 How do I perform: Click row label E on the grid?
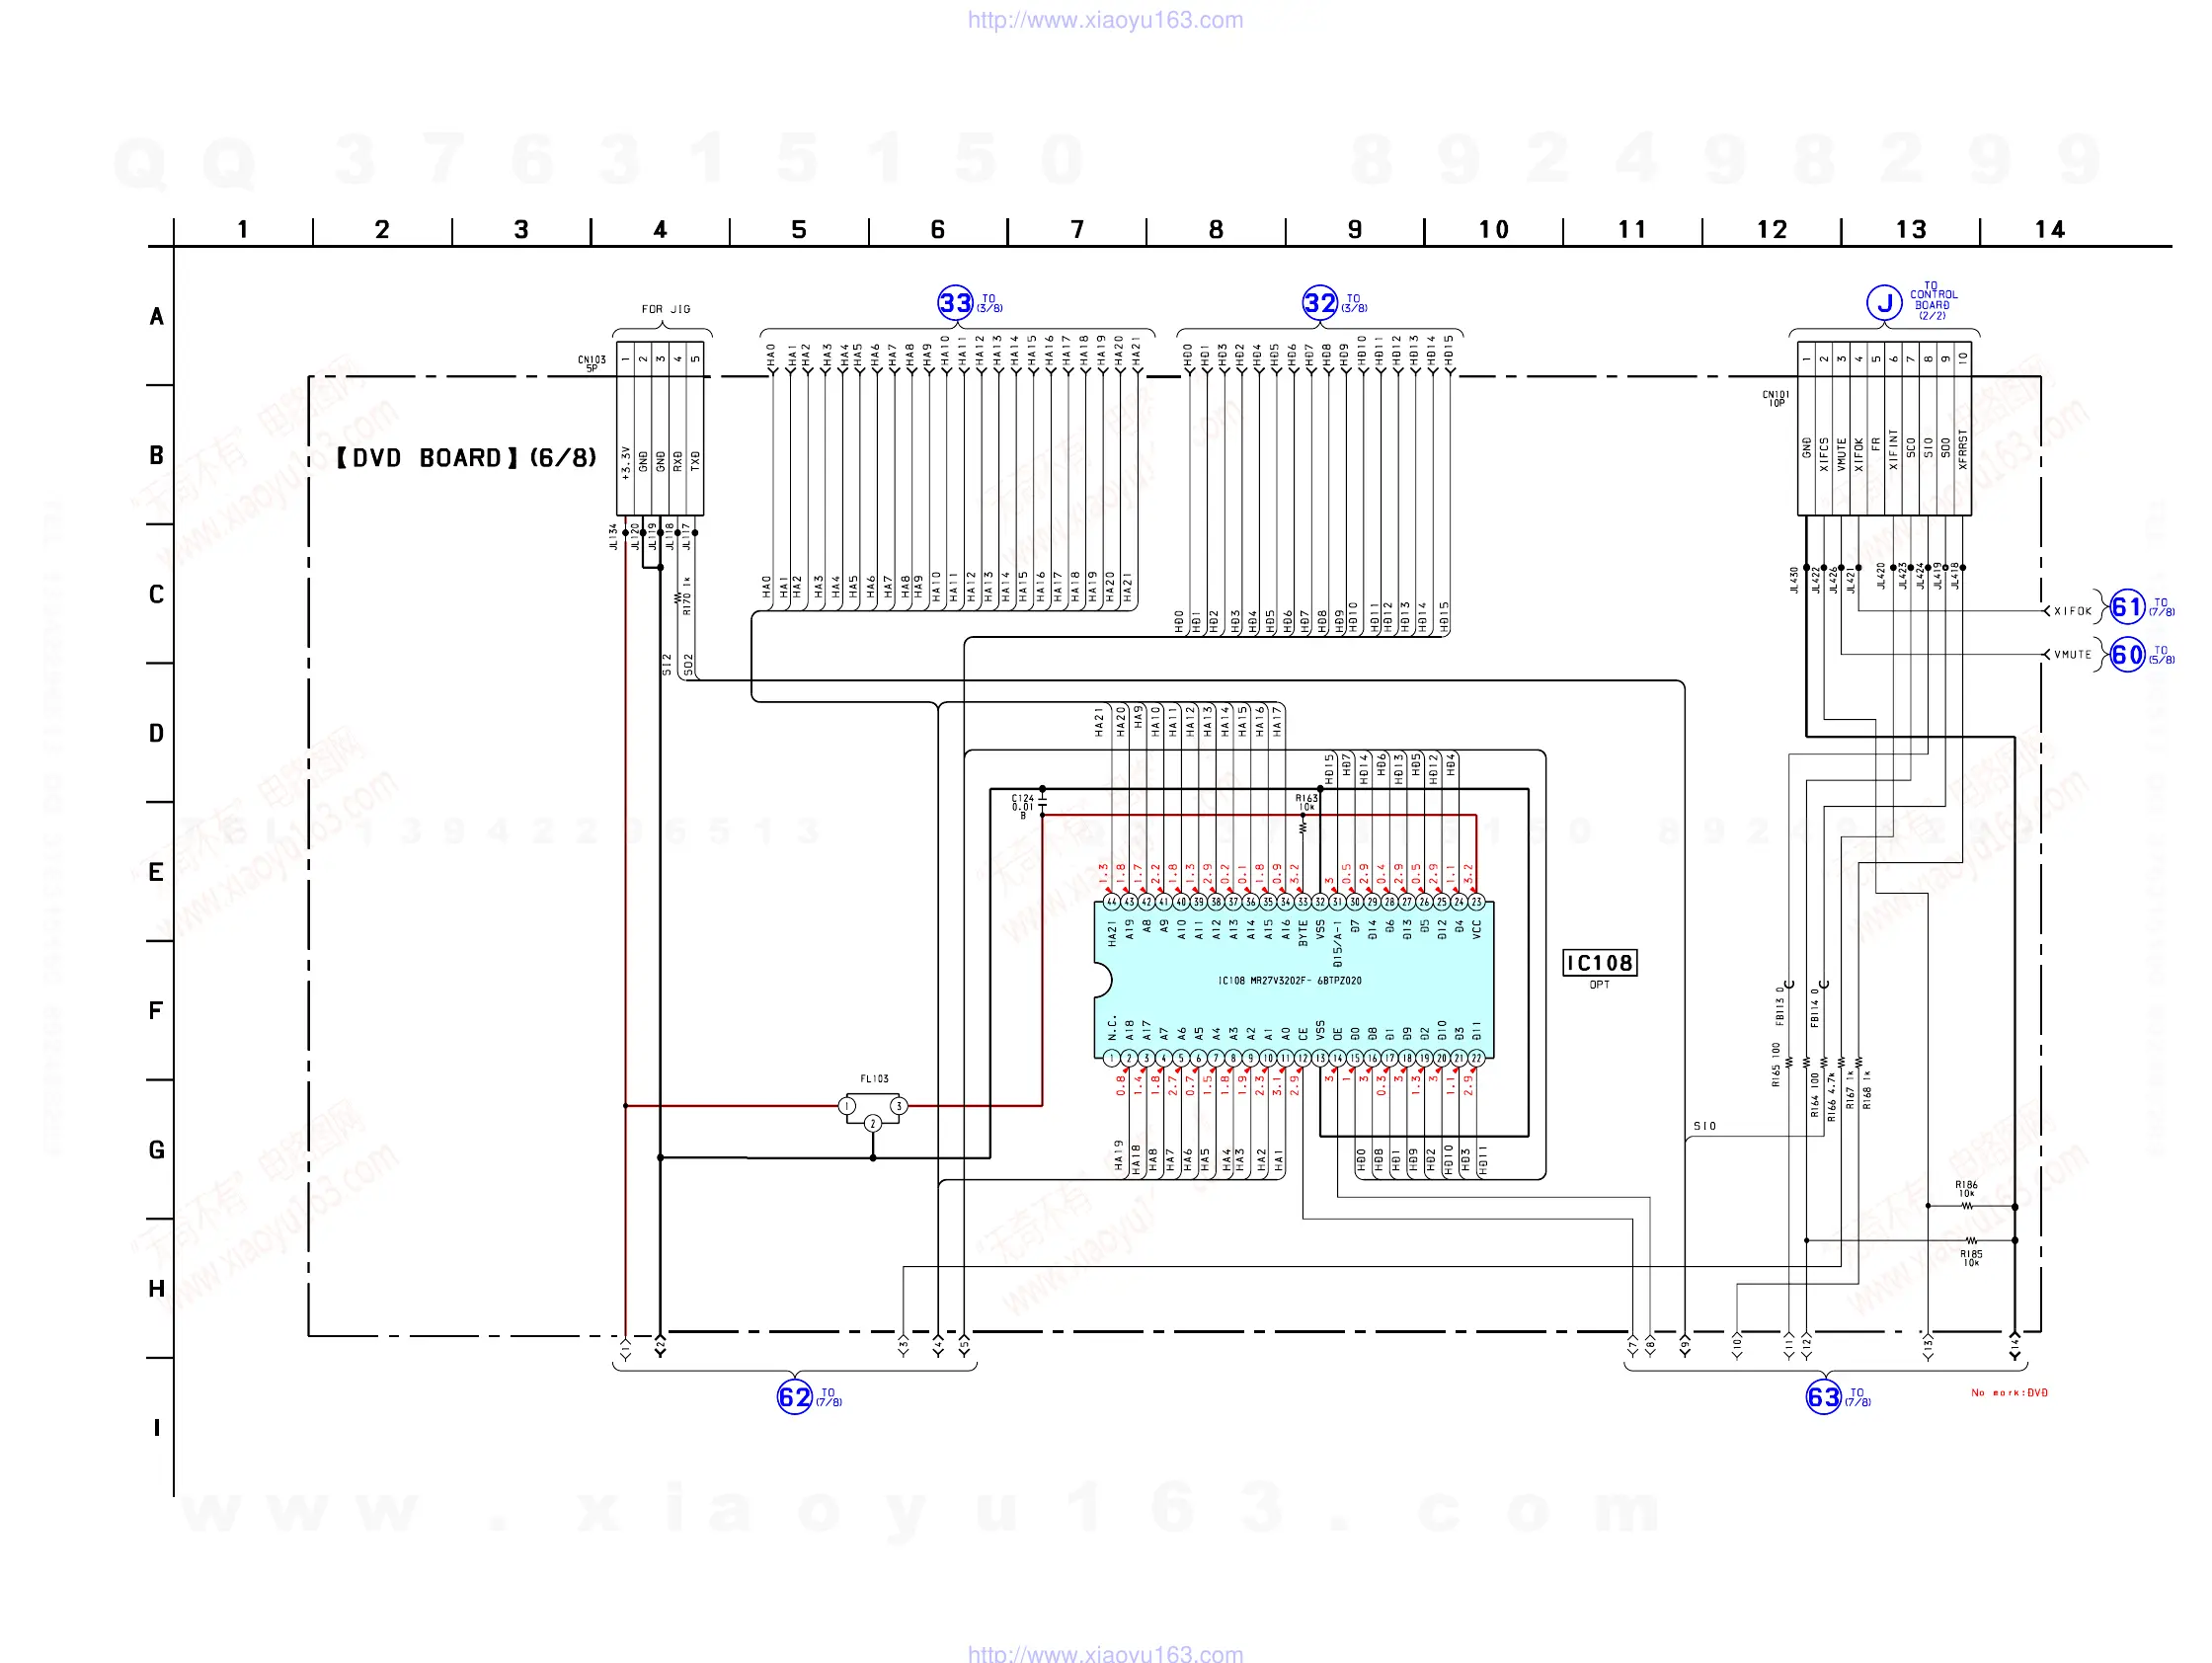point(156,872)
